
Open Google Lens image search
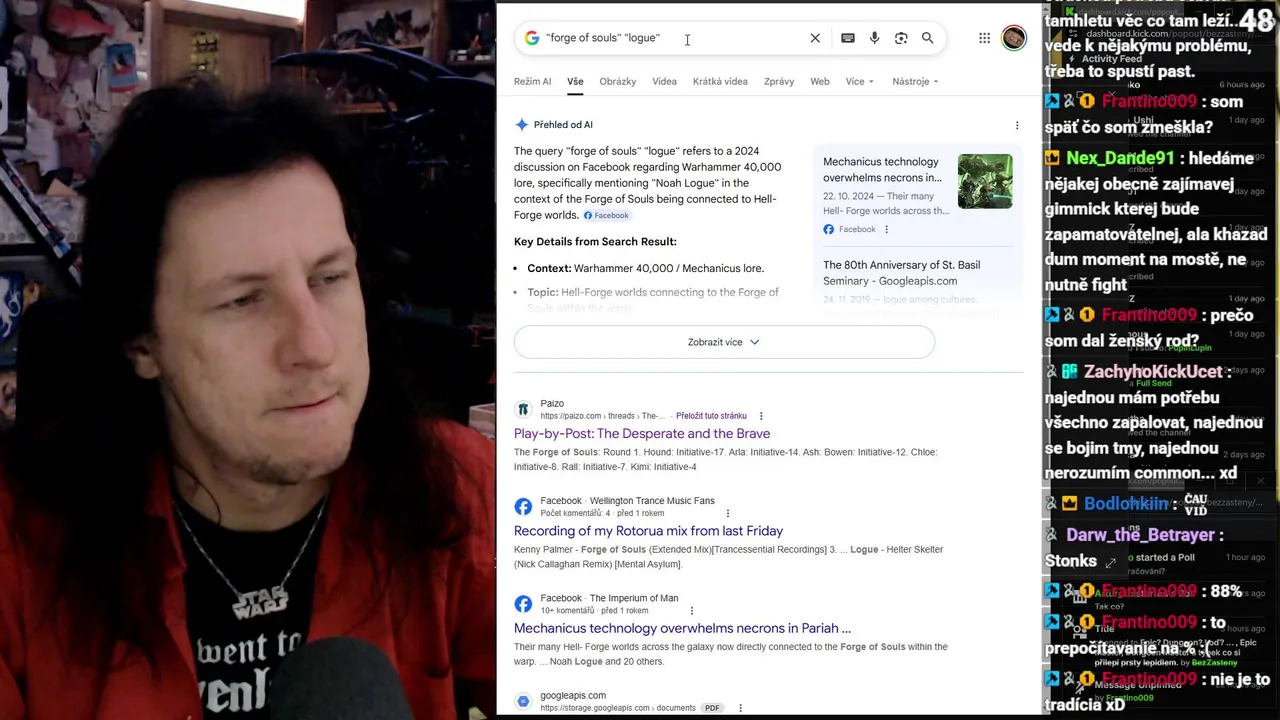[x=901, y=38]
